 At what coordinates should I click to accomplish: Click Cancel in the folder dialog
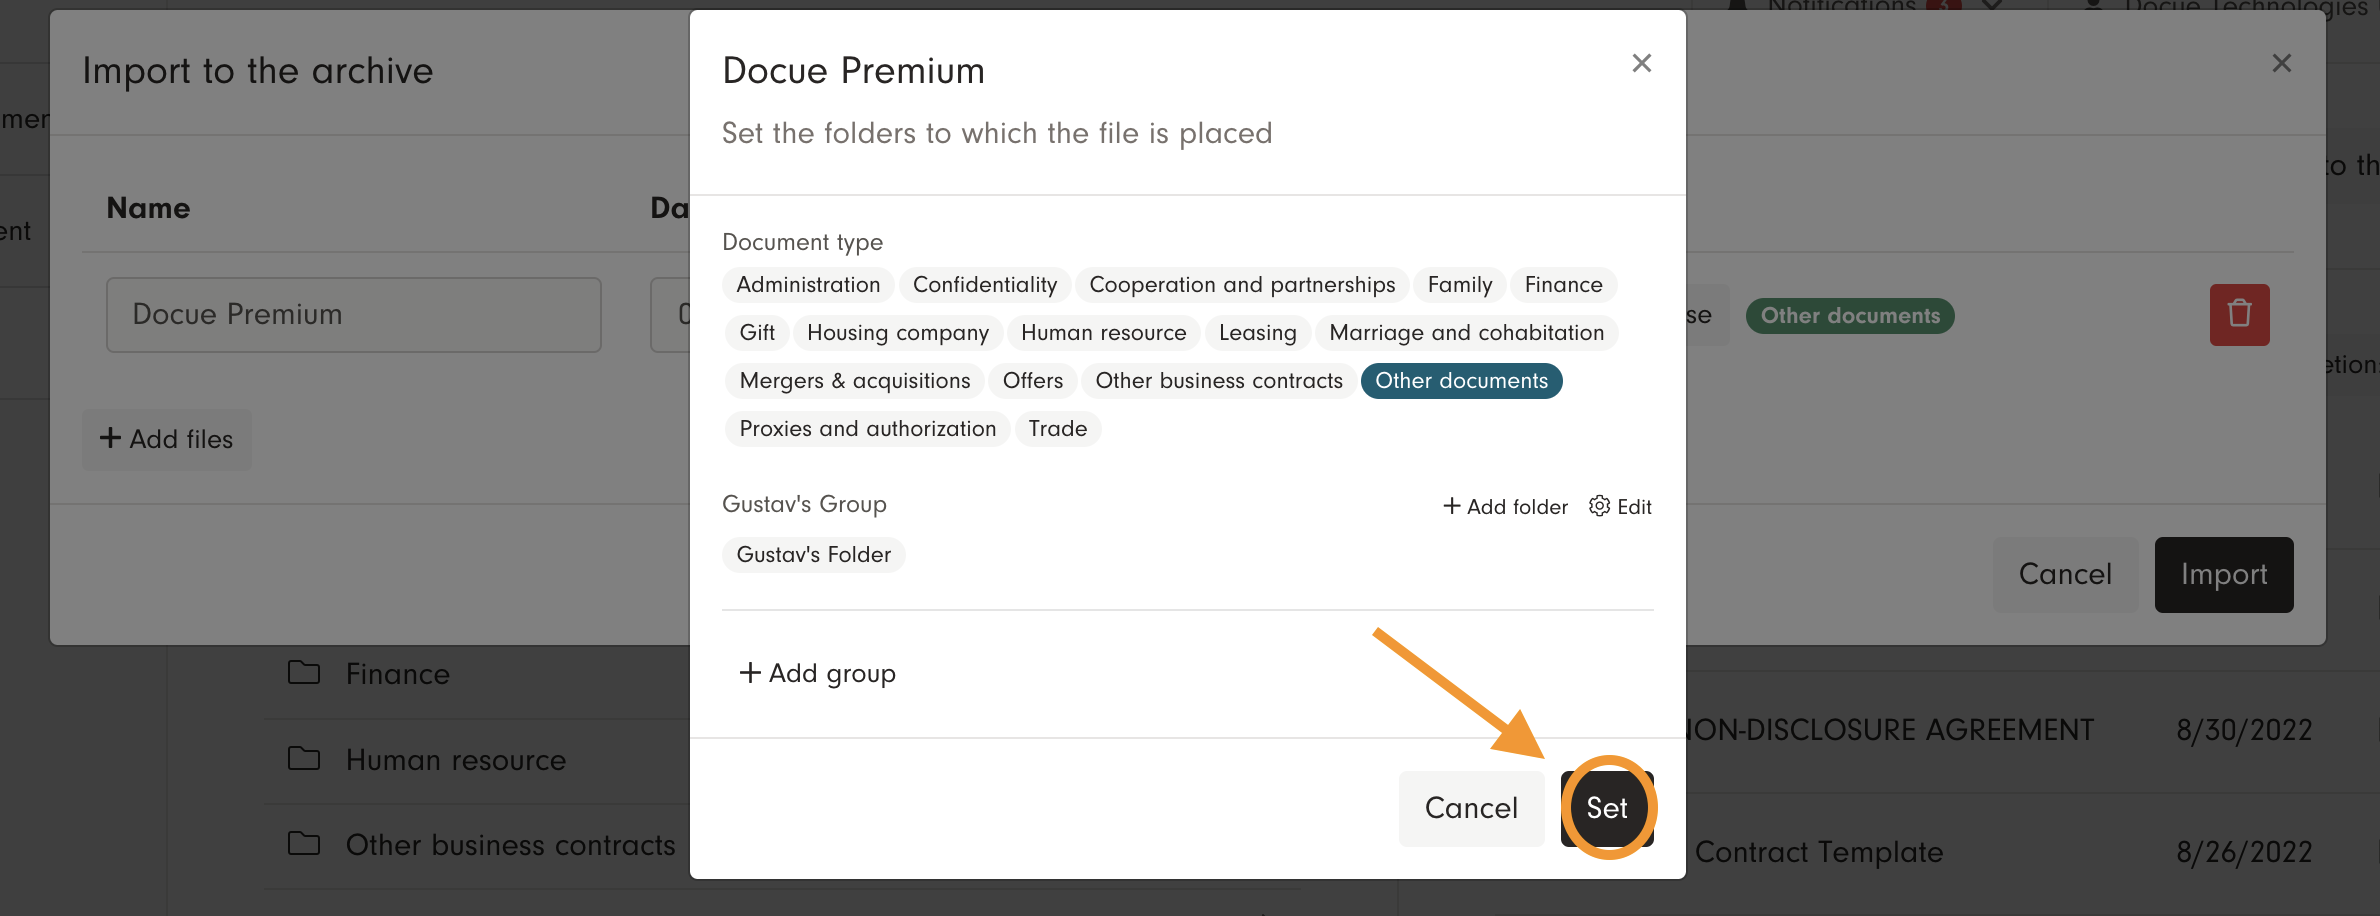1471,808
